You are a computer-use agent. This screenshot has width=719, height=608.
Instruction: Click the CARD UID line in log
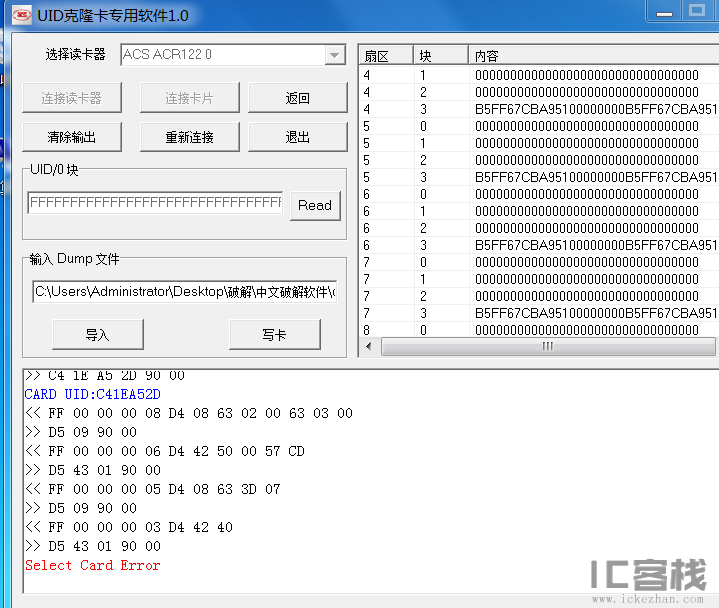92,394
